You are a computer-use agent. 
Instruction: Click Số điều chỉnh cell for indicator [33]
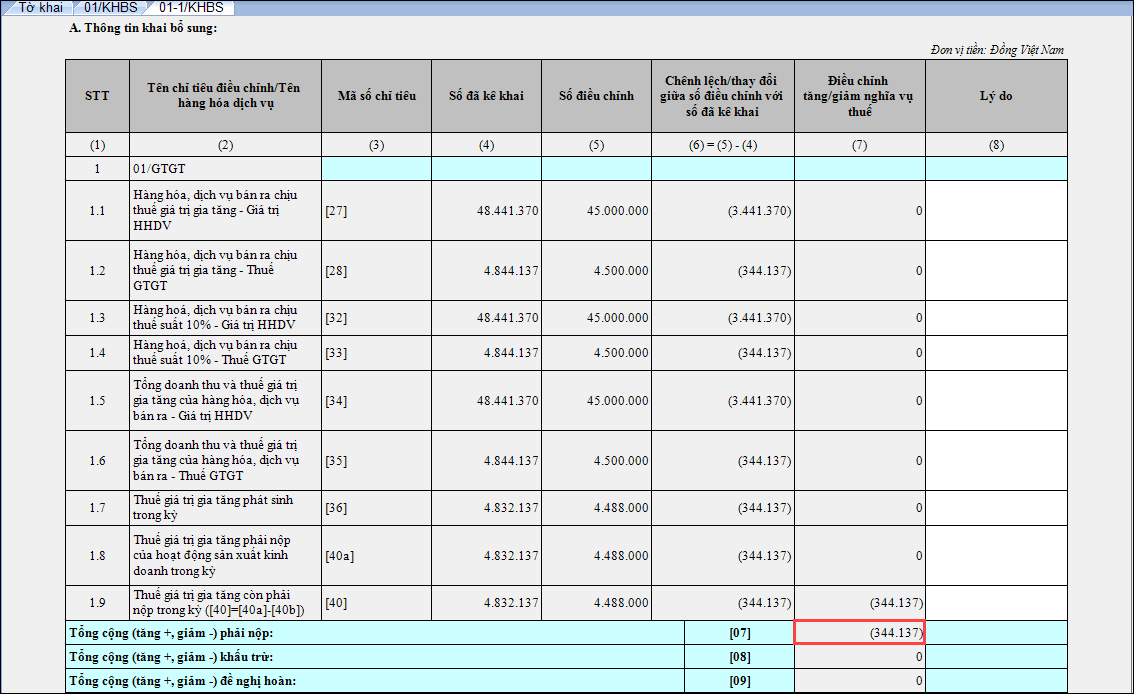click(x=596, y=353)
